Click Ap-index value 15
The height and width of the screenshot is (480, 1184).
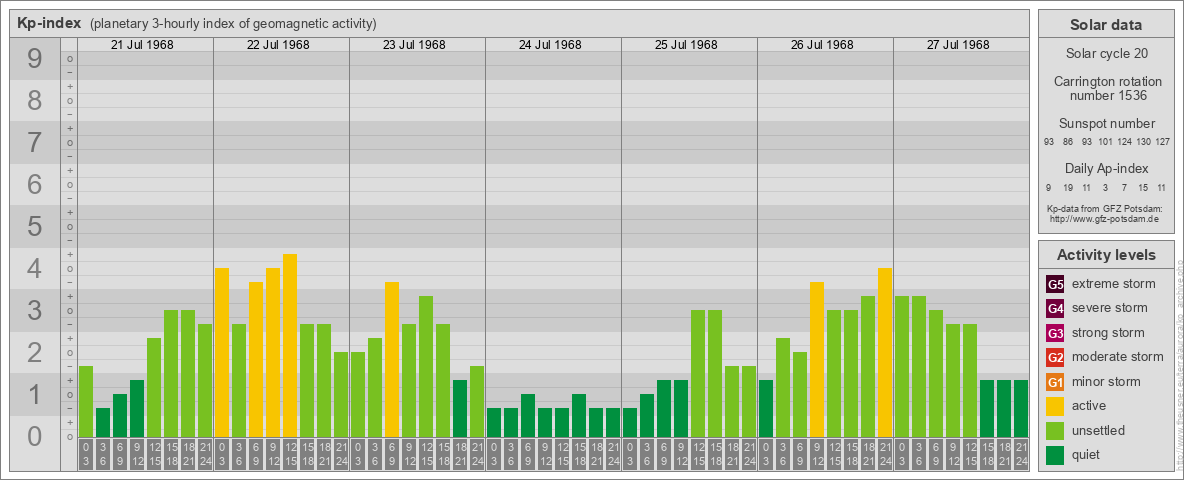pyautogui.click(x=1143, y=187)
